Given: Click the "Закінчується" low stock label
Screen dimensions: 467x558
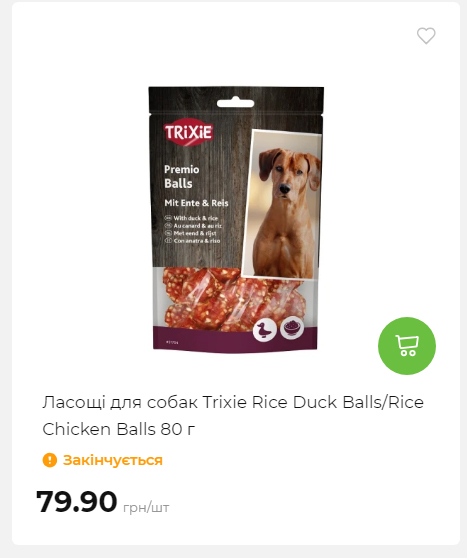Looking at the screenshot, I should pyautogui.click(x=112, y=460).
